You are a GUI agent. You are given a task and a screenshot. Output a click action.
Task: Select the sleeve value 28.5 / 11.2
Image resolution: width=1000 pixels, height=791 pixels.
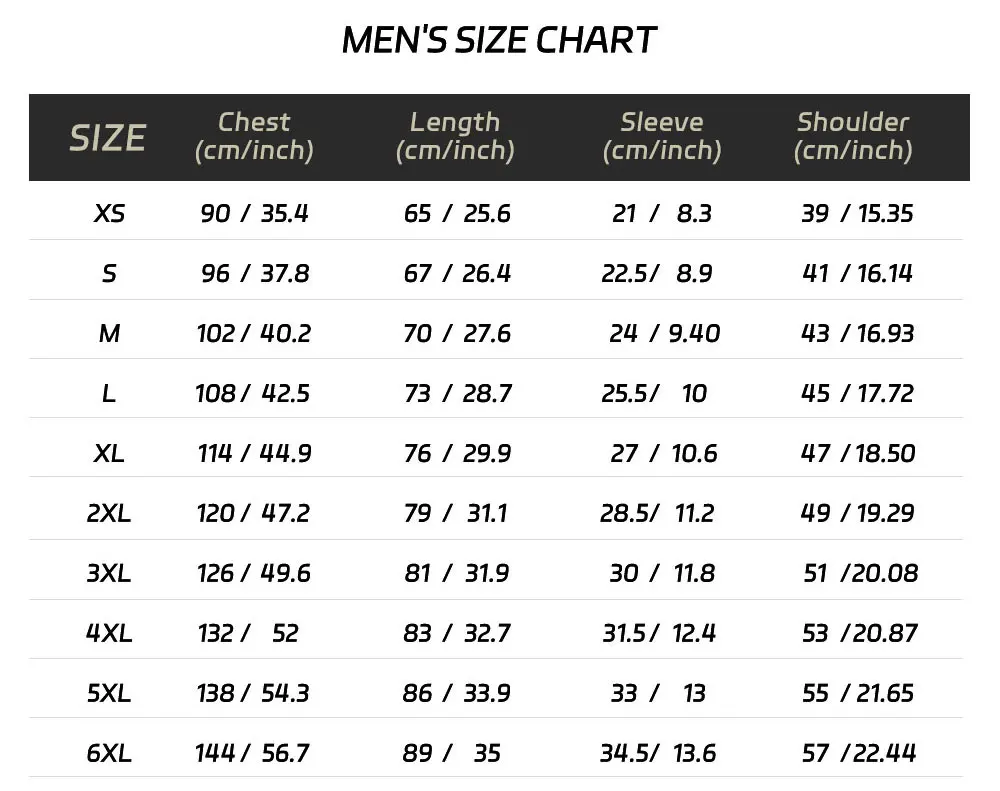tap(657, 513)
